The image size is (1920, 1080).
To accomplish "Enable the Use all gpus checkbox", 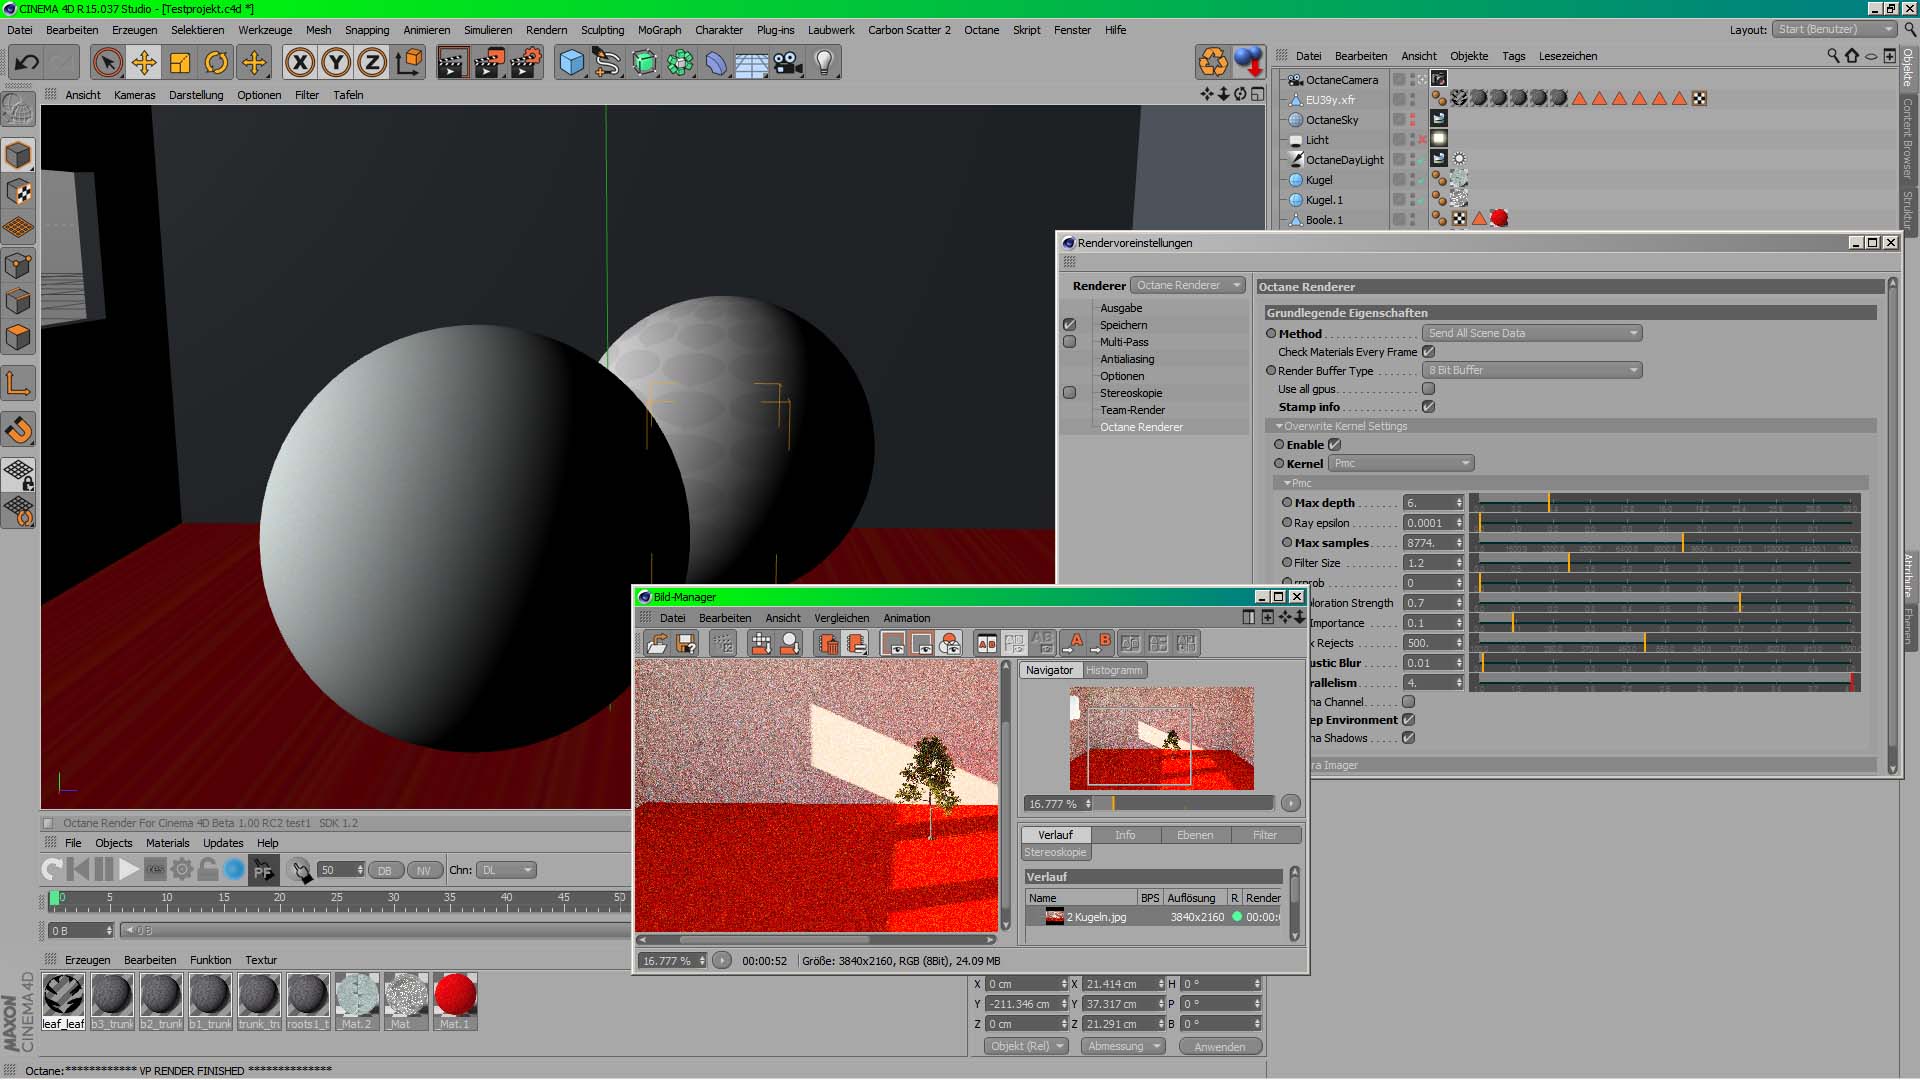I will coord(1428,389).
